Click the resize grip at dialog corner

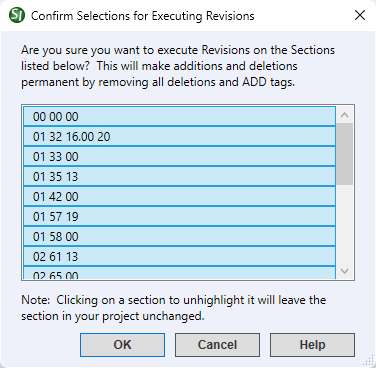369,361
